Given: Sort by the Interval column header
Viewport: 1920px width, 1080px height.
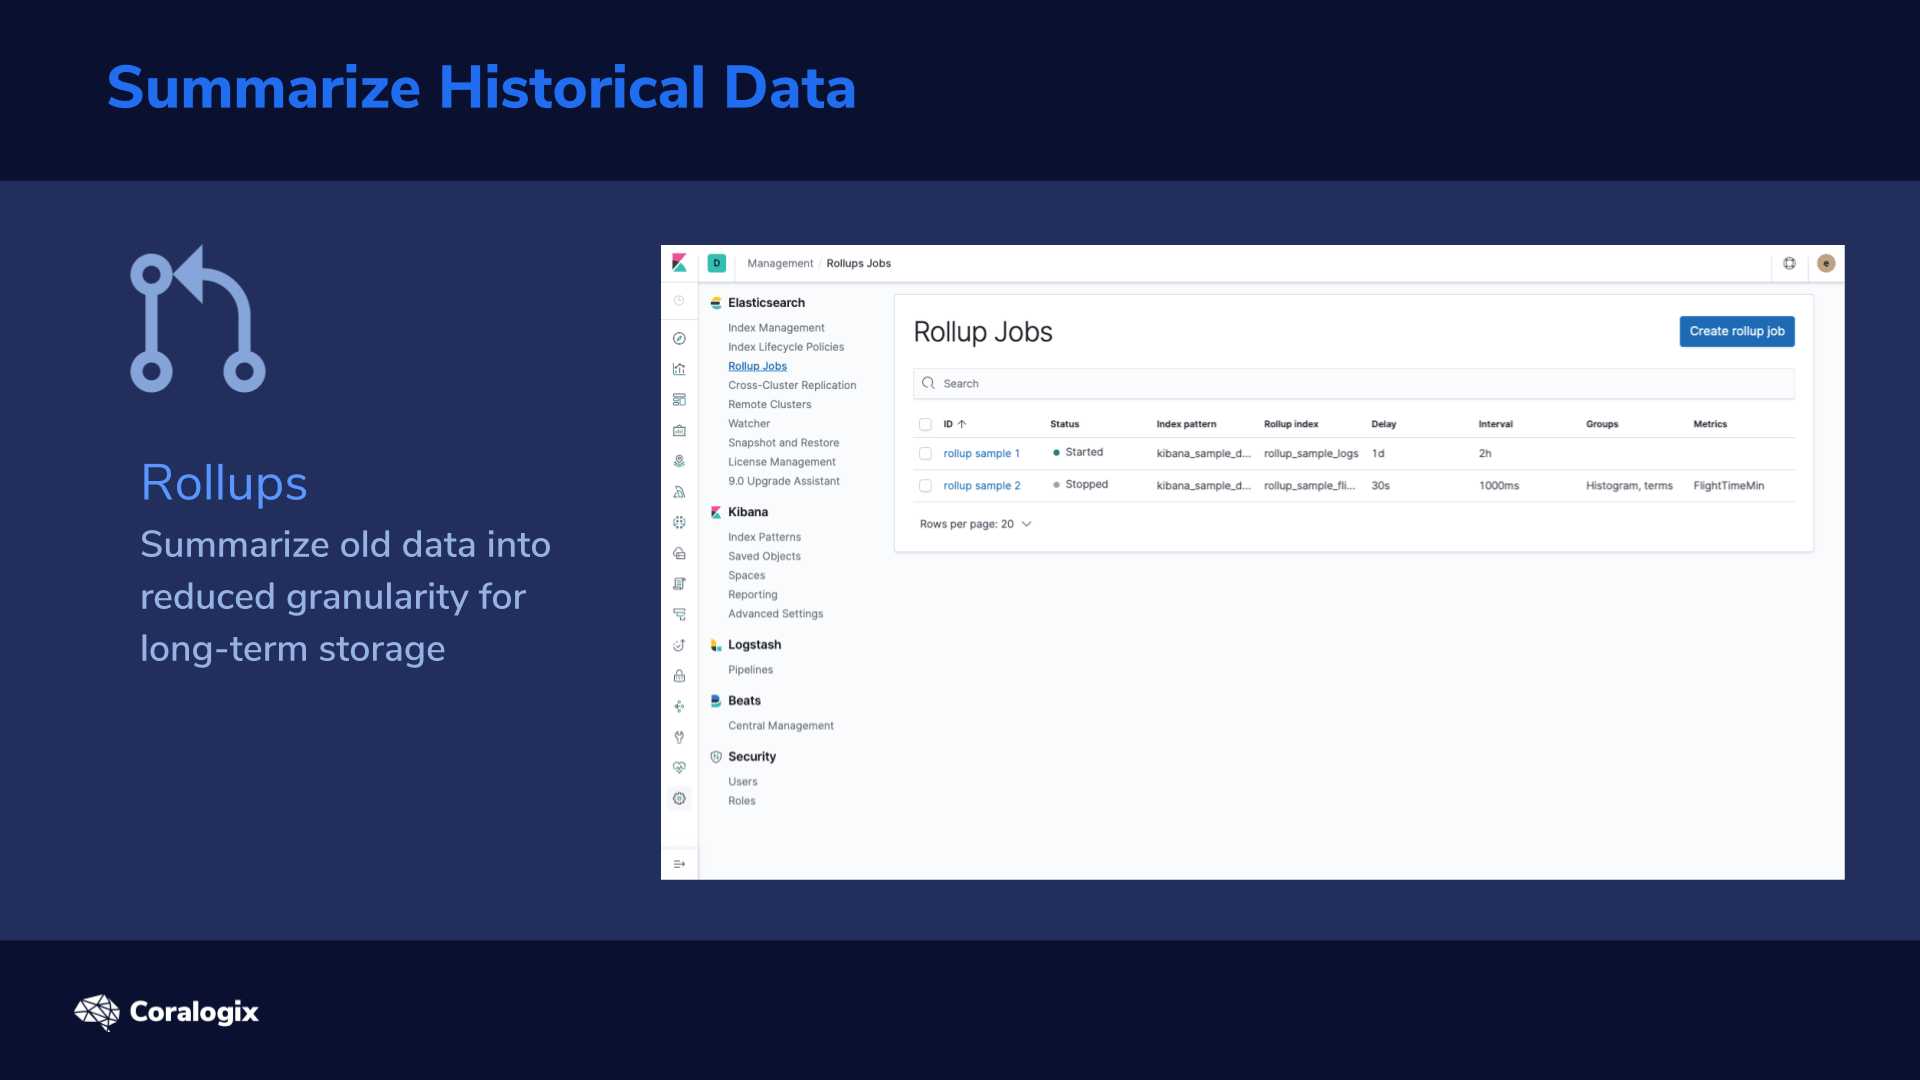Looking at the screenshot, I should click(1495, 424).
